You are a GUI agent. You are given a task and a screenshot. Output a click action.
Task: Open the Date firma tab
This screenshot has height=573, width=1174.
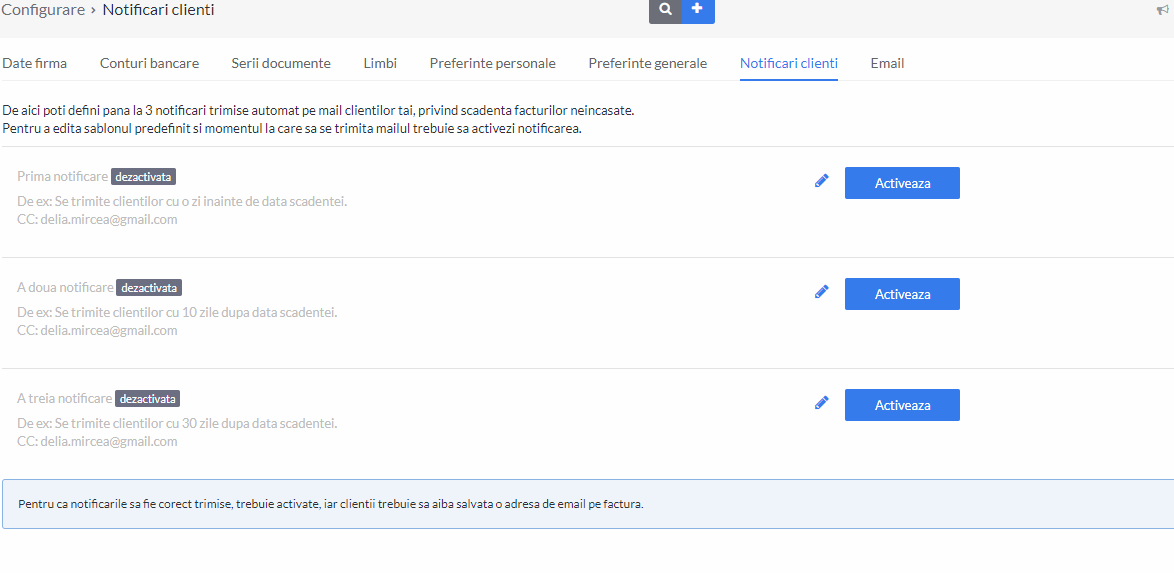tap(34, 64)
